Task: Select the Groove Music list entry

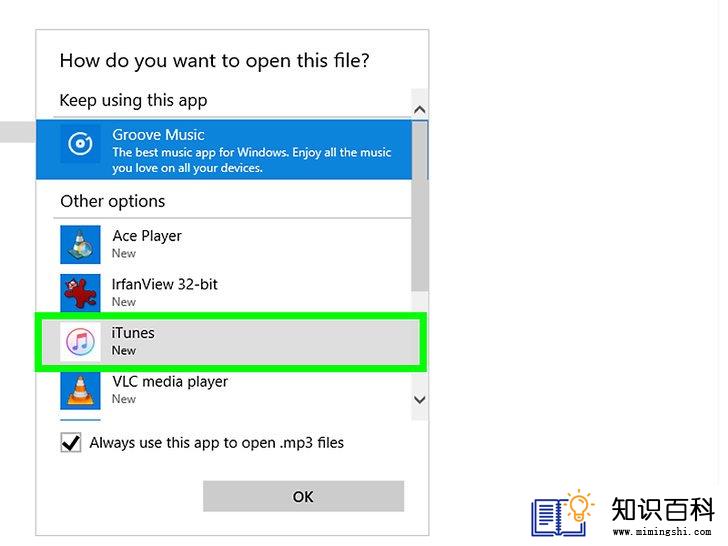Action: (x=224, y=150)
